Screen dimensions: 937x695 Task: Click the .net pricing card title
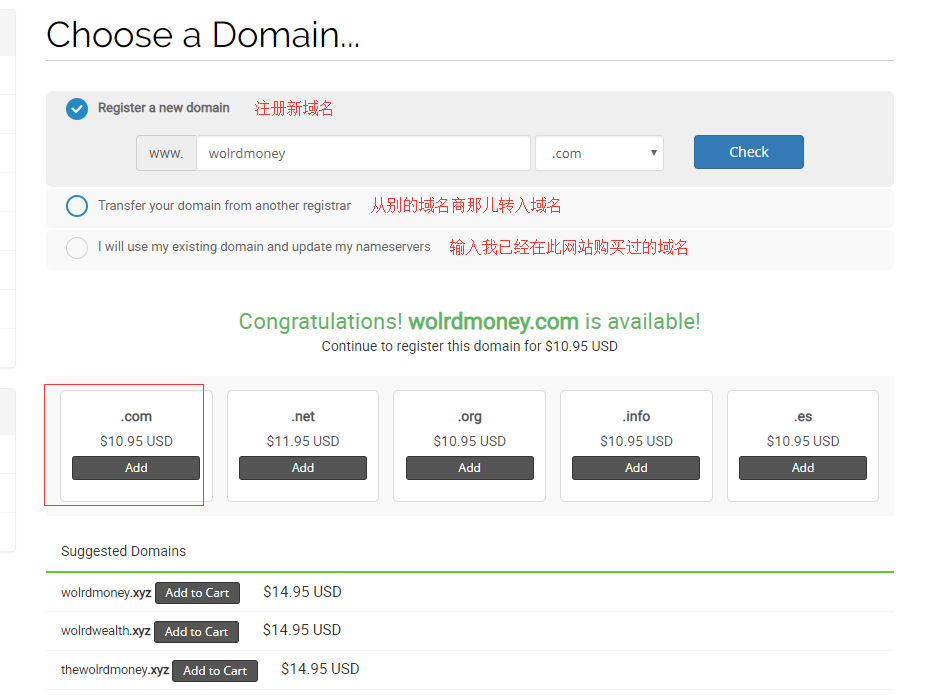pos(303,416)
